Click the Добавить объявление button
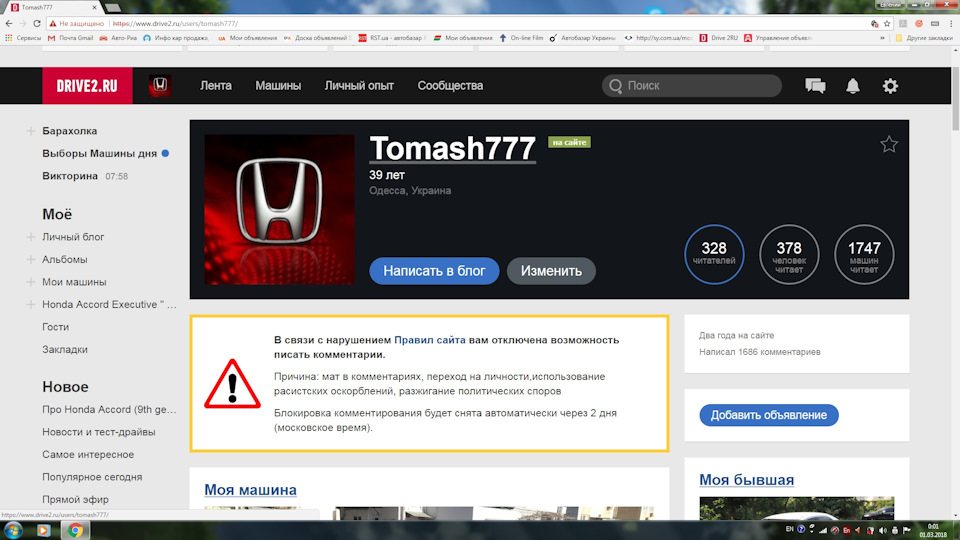Screen dimensions: 960x540 pos(768,415)
